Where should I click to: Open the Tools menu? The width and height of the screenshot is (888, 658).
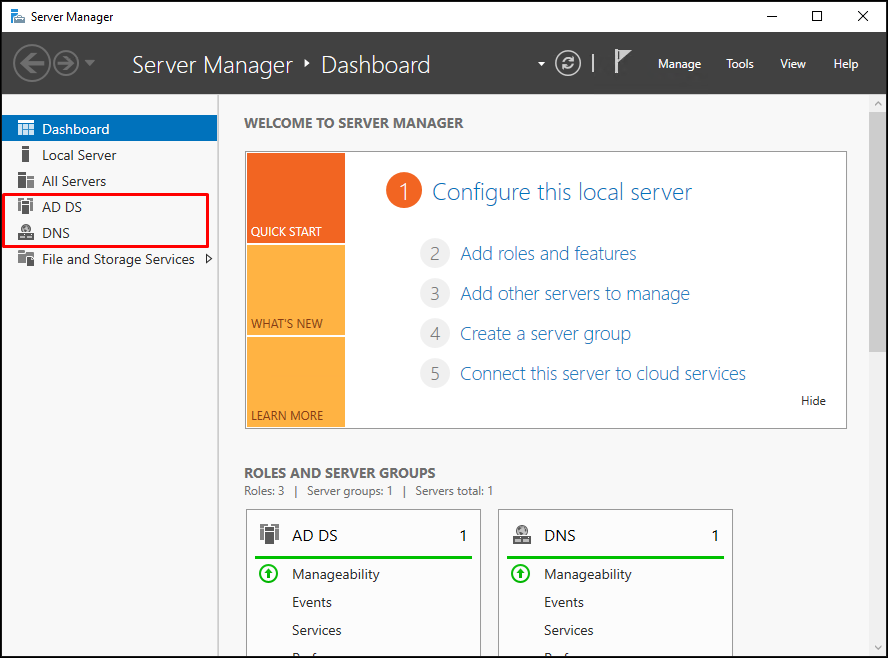(x=740, y=64)
